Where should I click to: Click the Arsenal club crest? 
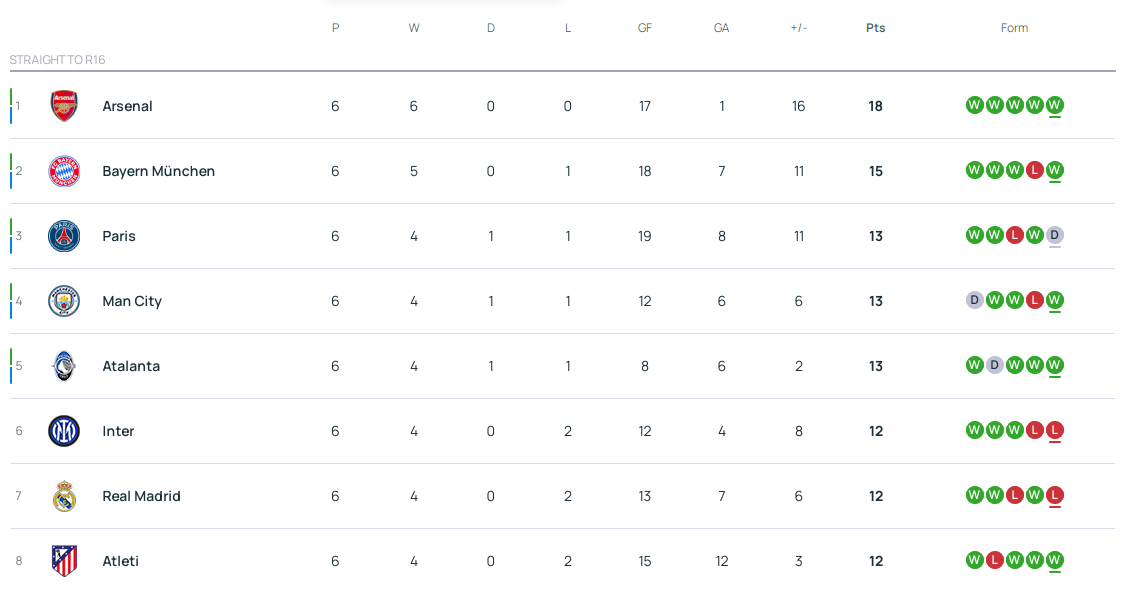point(64,106)
